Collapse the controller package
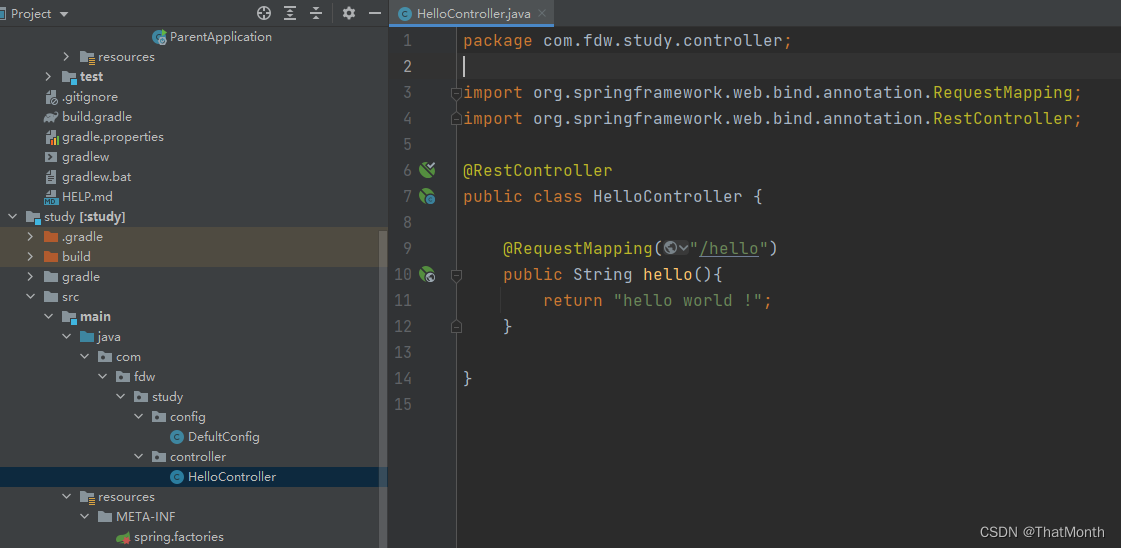This screenshot has height=548, width=1121. click(x=137, y=457)
